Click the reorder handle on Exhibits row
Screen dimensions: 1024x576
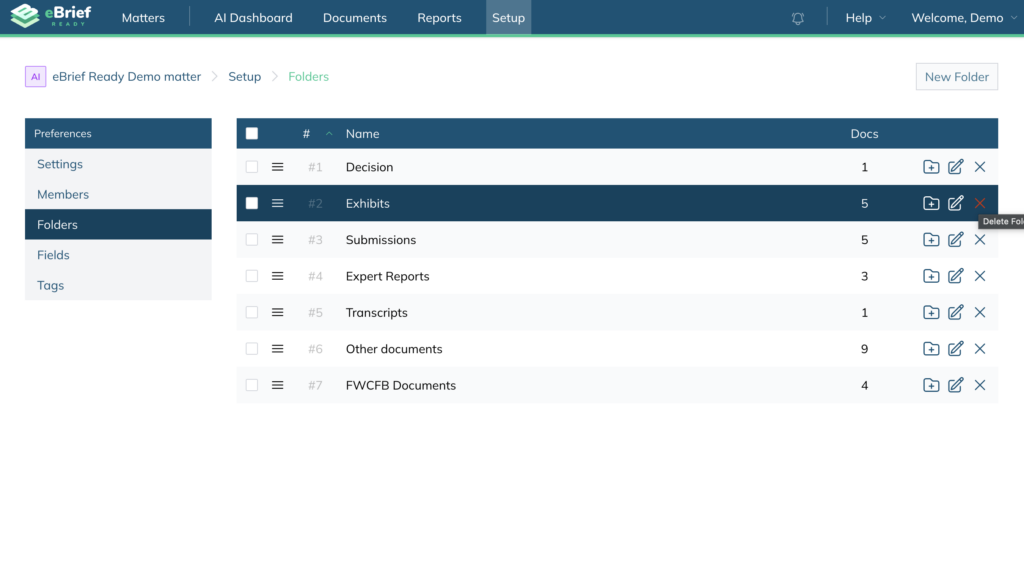(x=278, y=203)
